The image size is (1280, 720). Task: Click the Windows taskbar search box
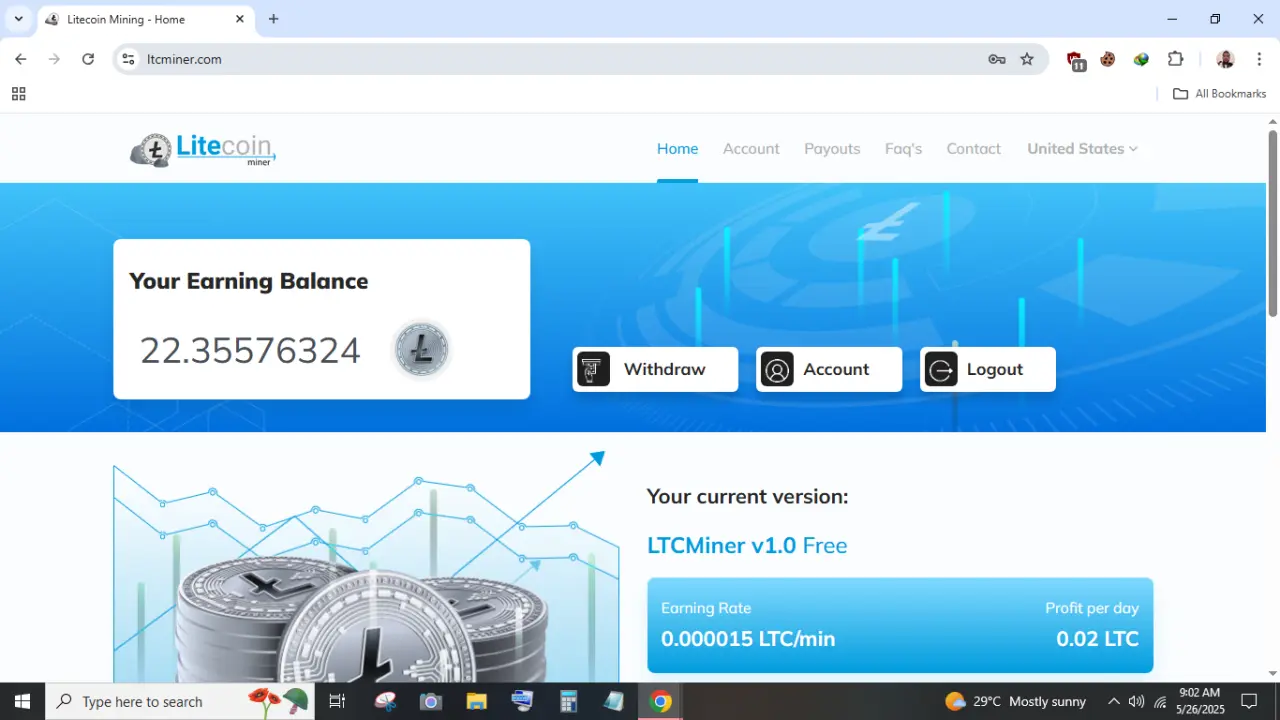point(180,701)
